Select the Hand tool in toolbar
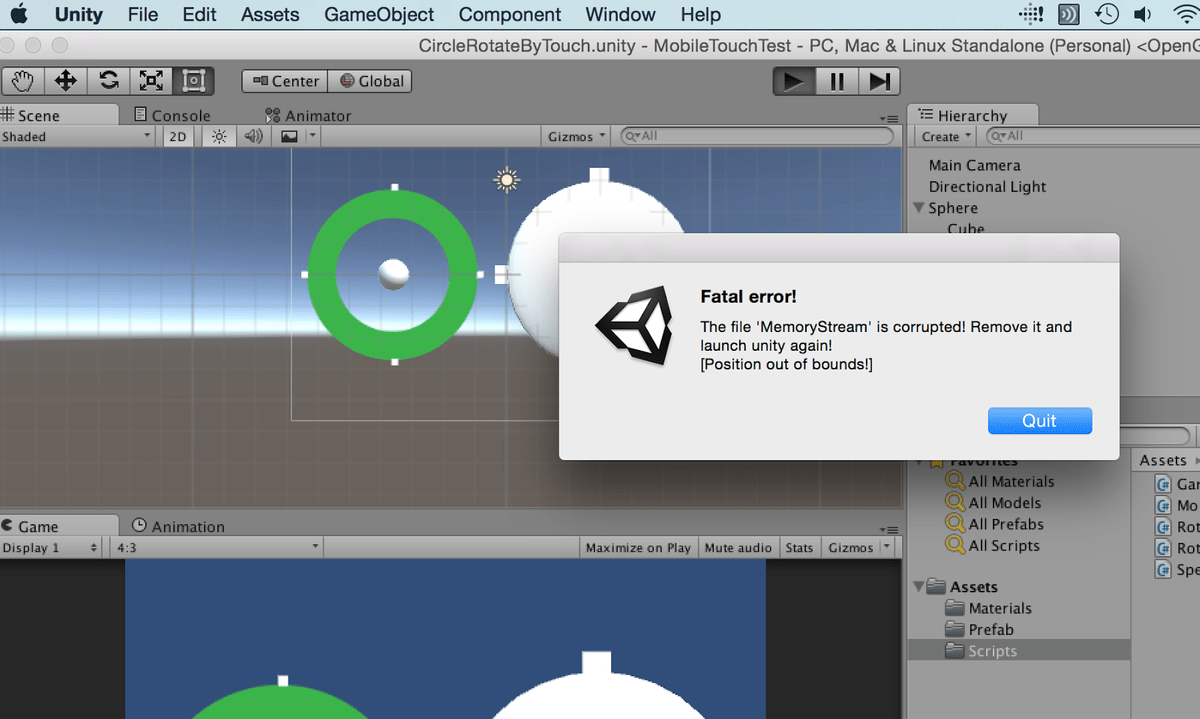This screenshot has height=719, width=1200. pos(23,81)
